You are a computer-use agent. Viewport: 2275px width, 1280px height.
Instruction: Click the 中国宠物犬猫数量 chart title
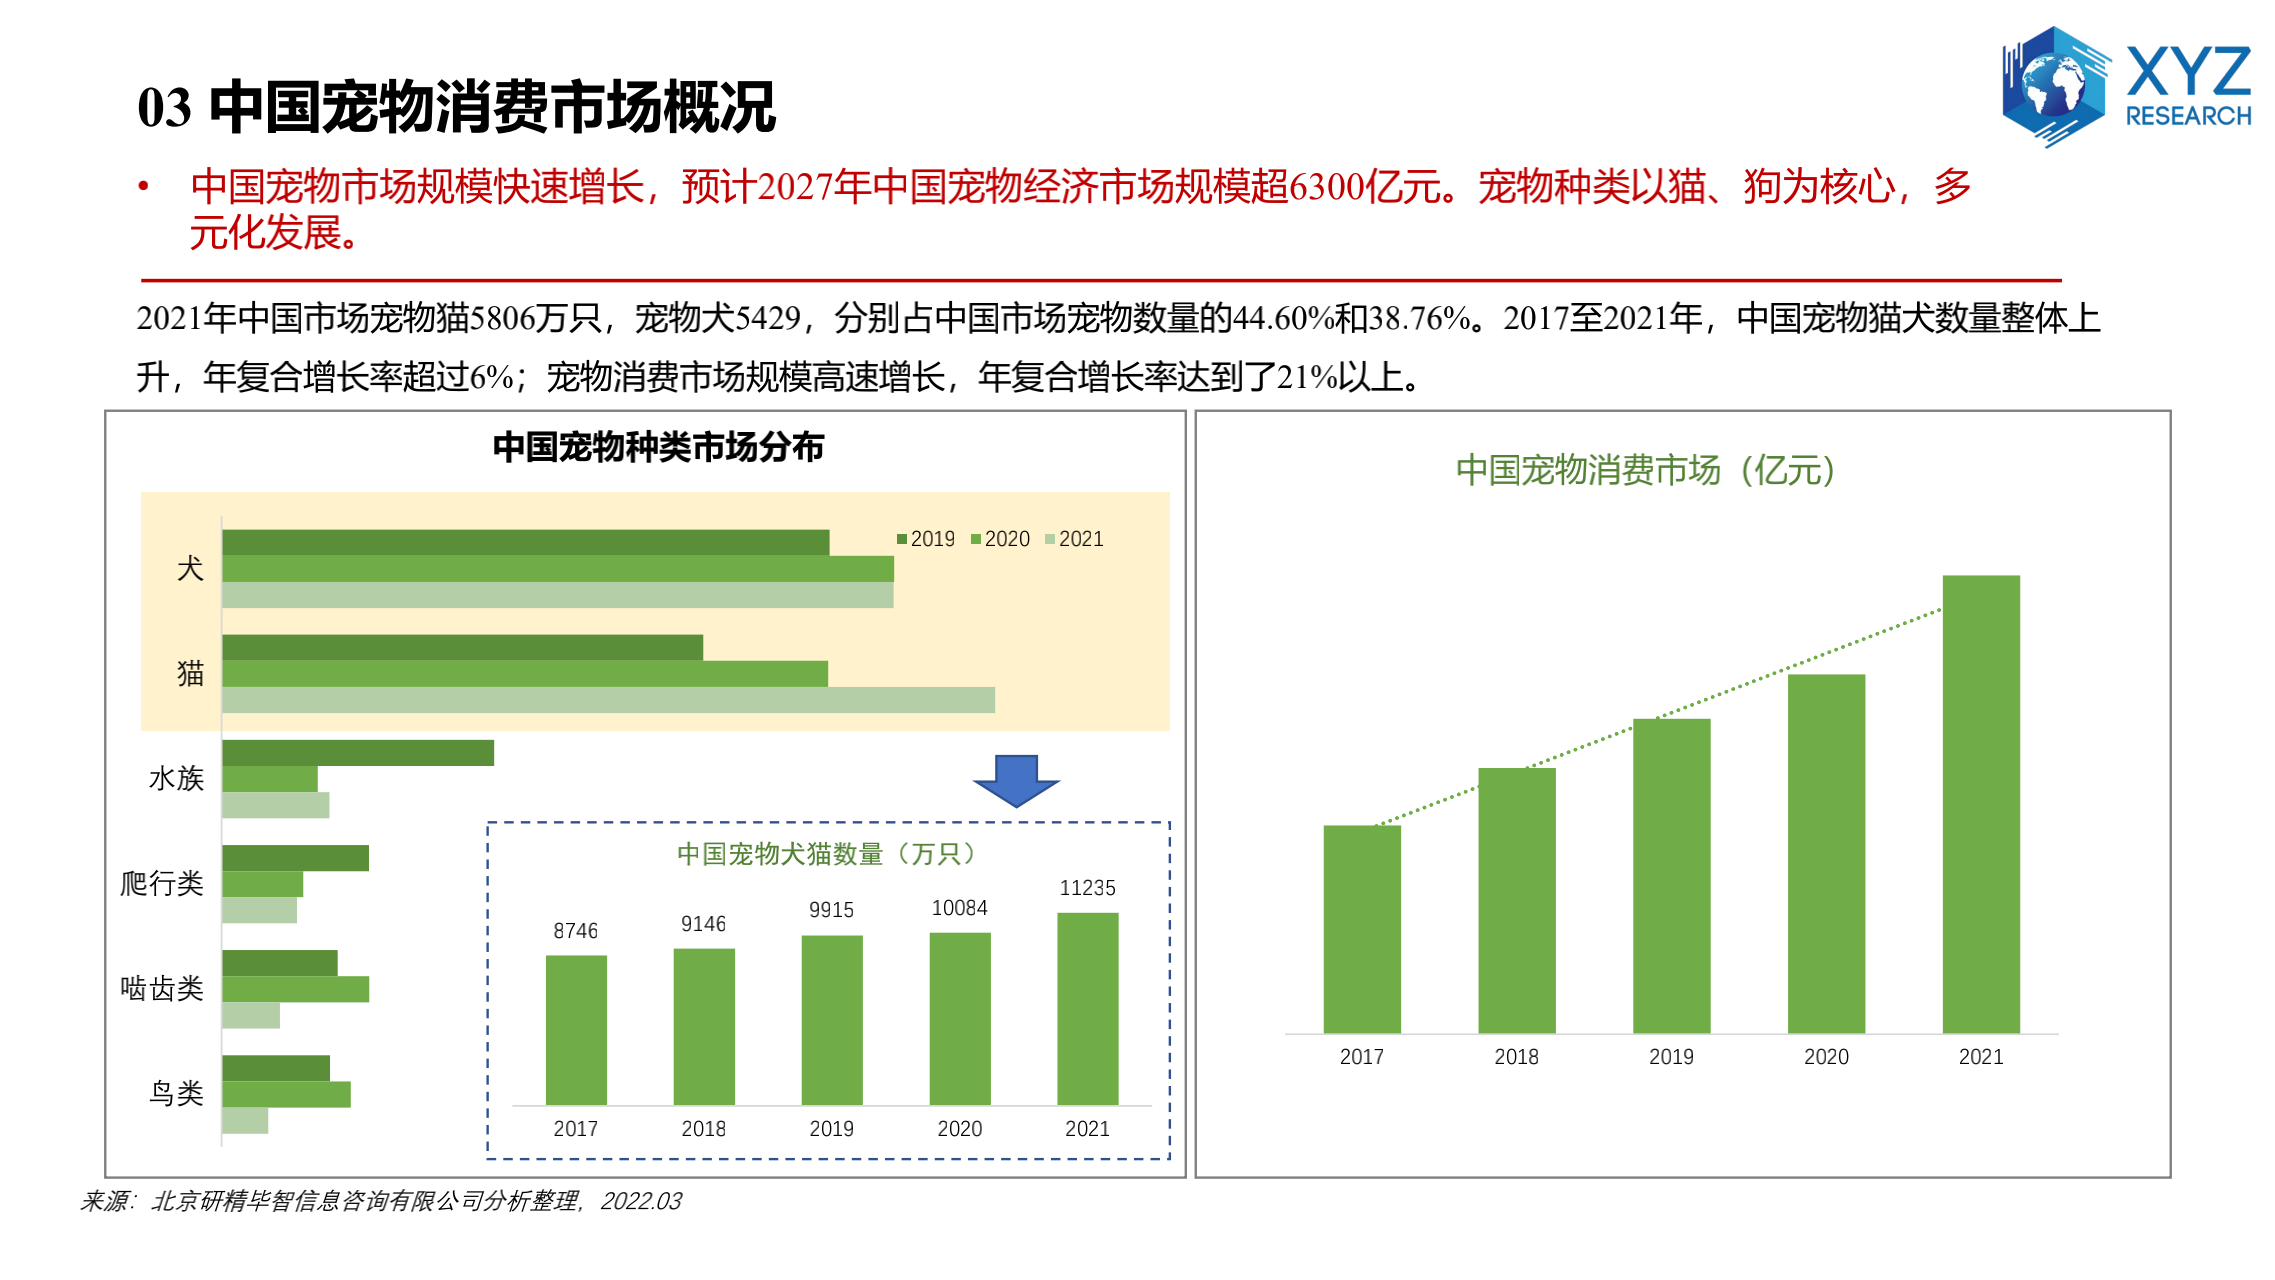click(x=825, y=854)
